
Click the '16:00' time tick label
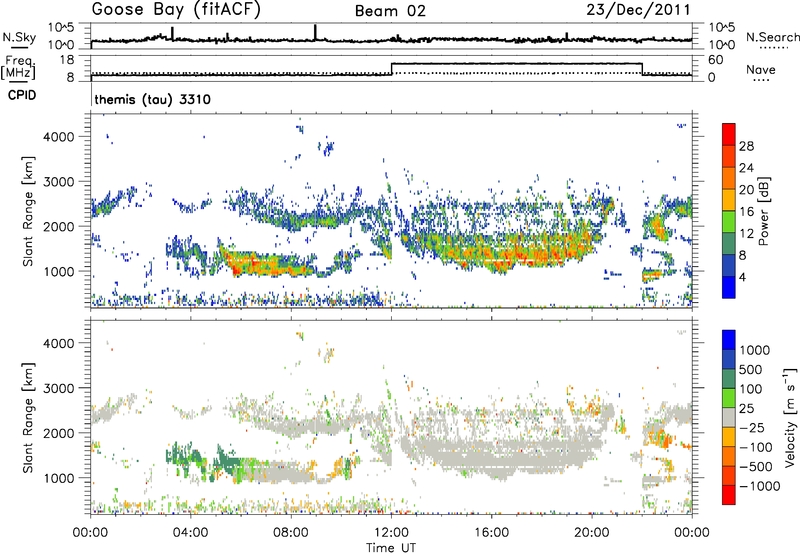(x=491, y=533)
